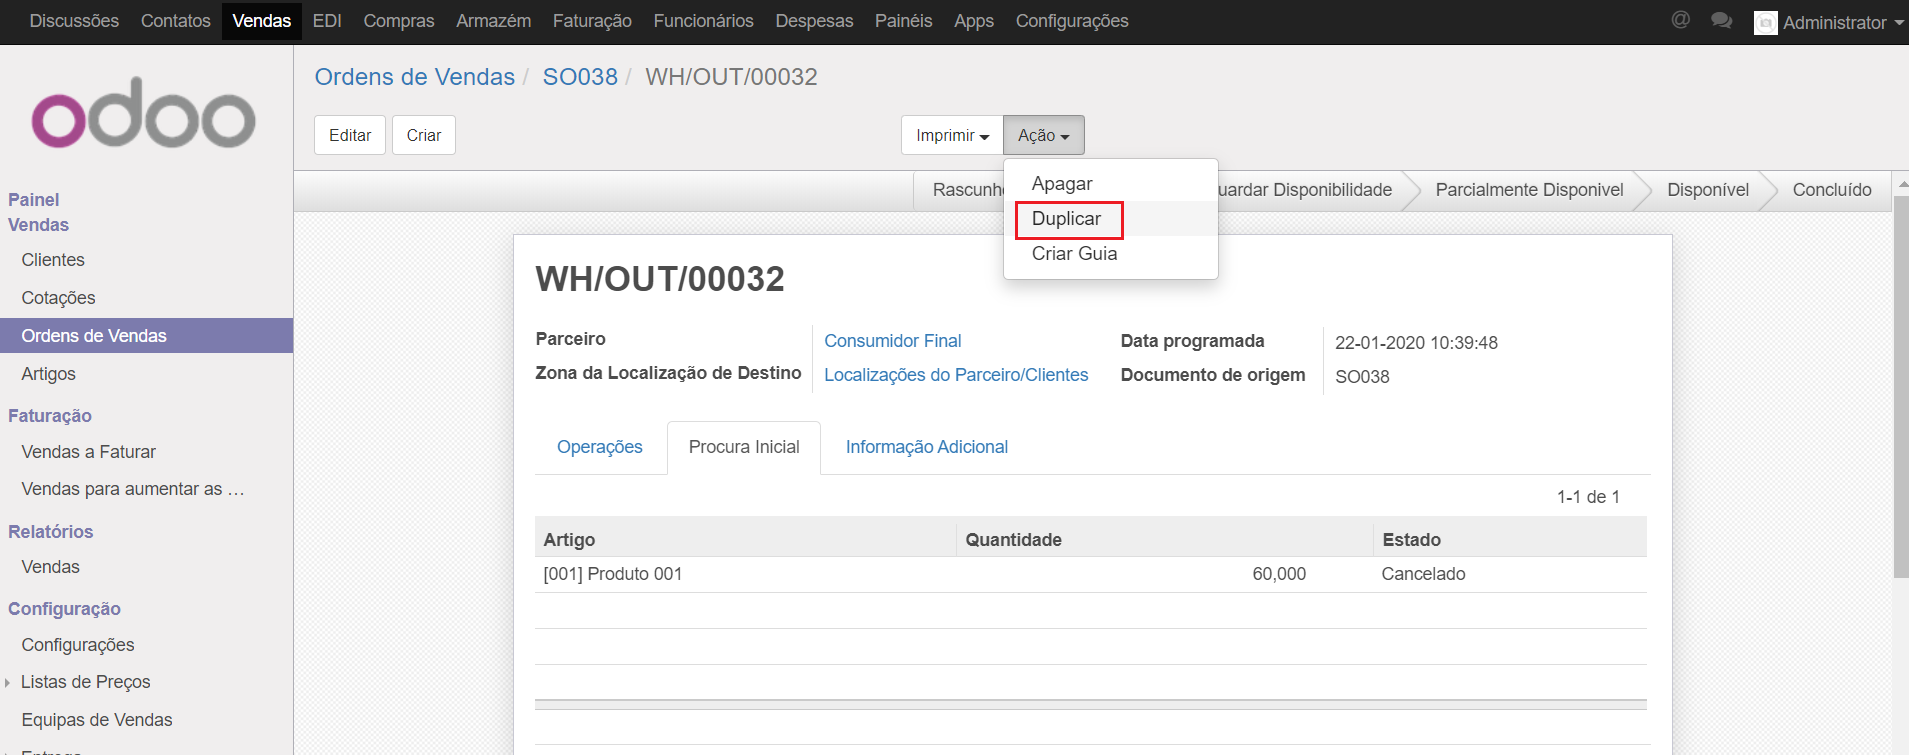Open the Imprimir dropdown
Viewport: 1909px width, 755px height.
(951, 135)
